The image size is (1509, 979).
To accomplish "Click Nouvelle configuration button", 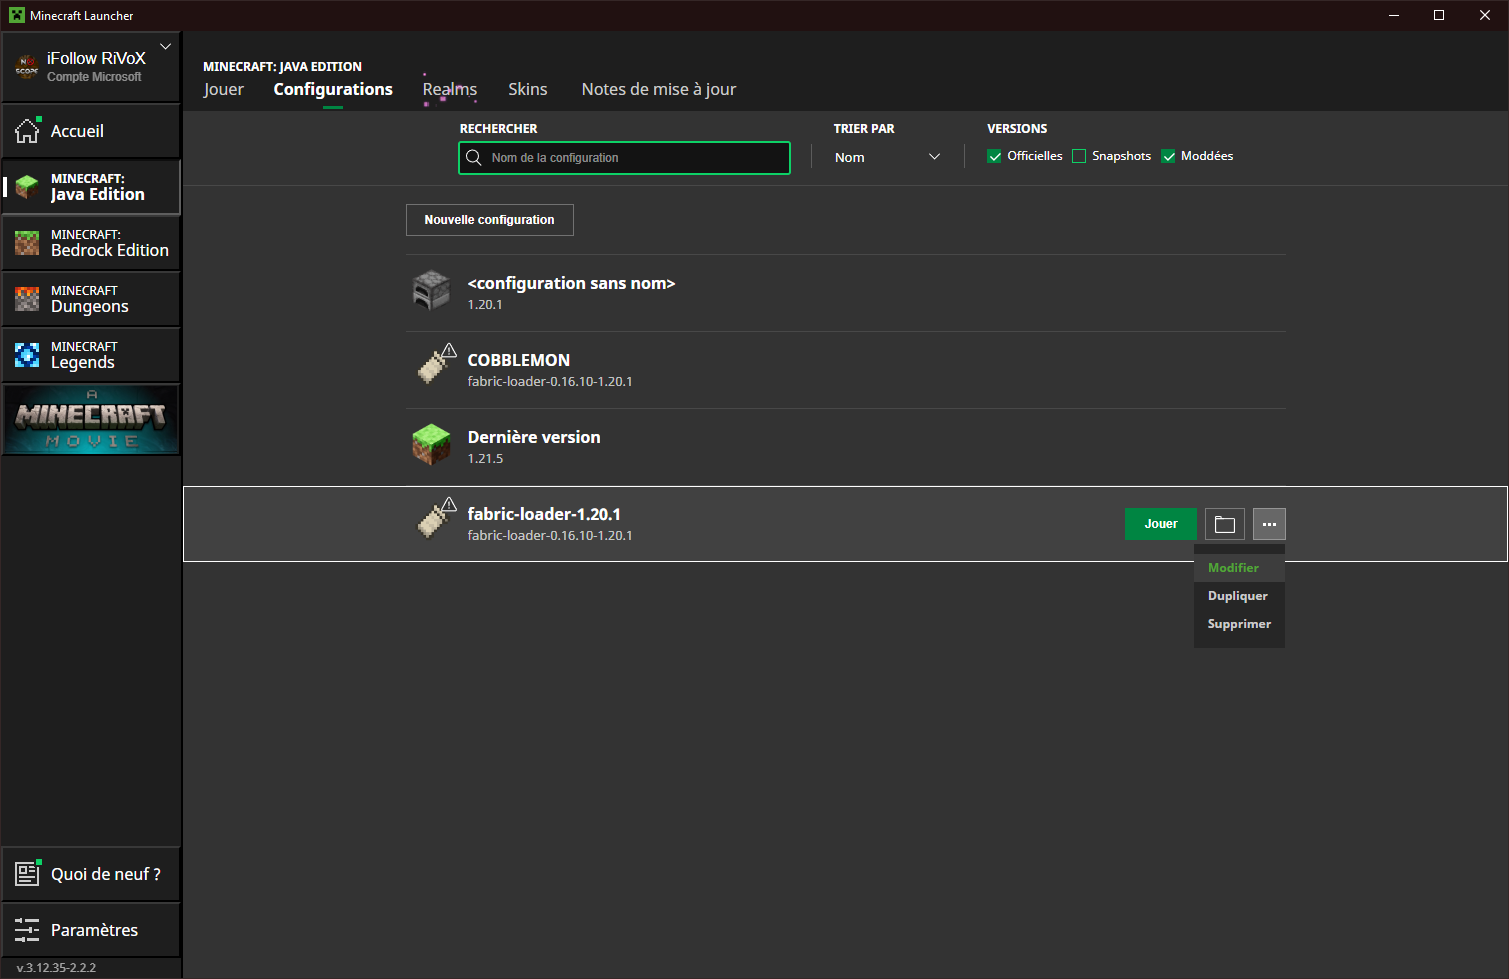I will tap(489, 220).
